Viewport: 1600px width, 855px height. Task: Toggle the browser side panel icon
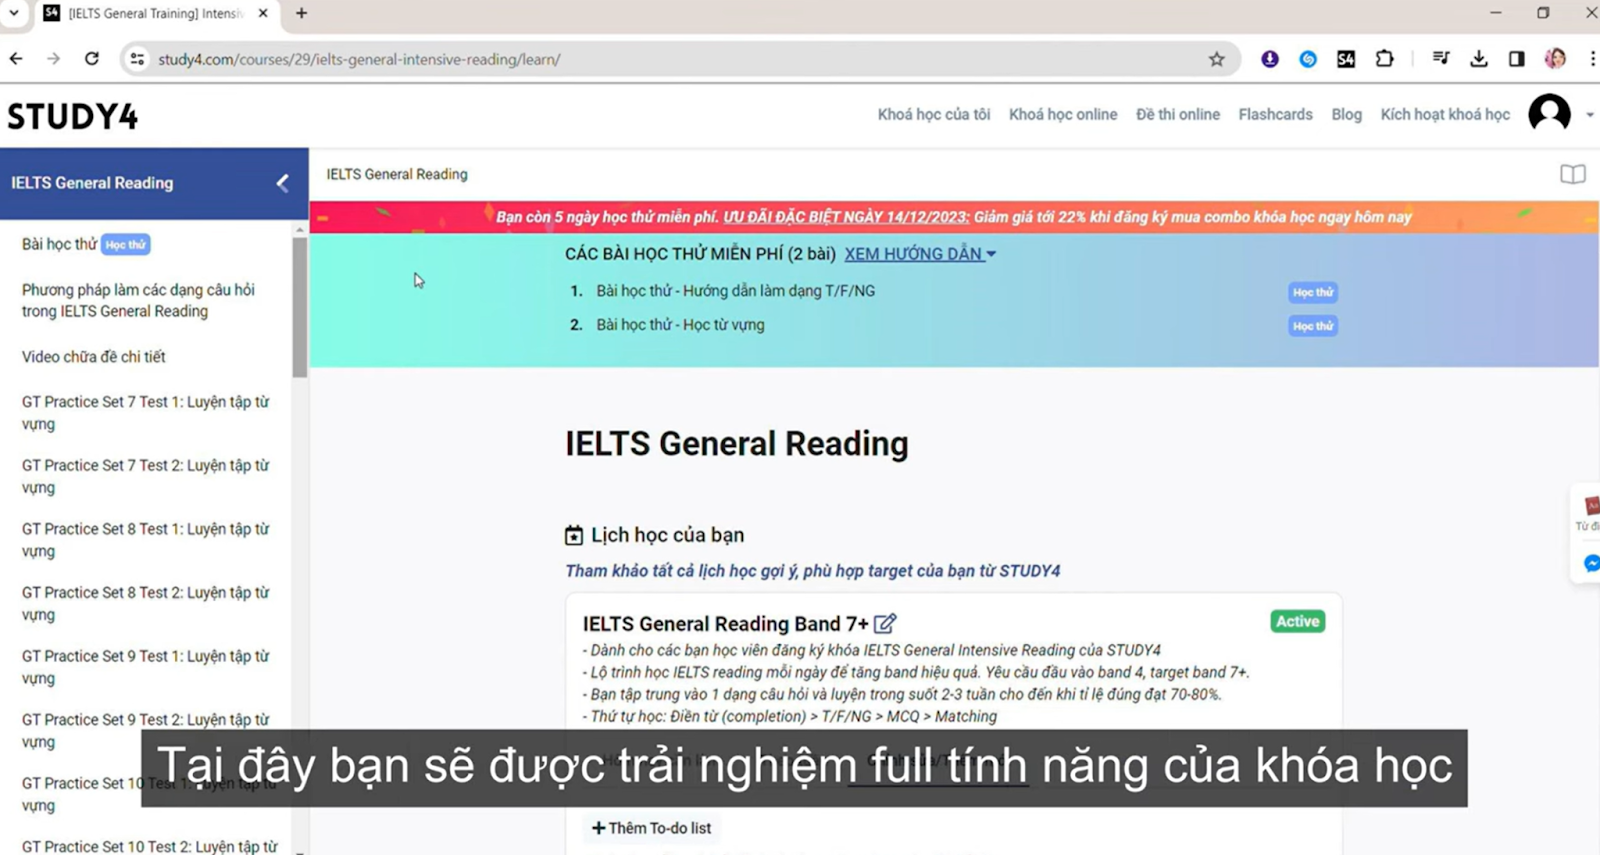(x=1516, y=59)
